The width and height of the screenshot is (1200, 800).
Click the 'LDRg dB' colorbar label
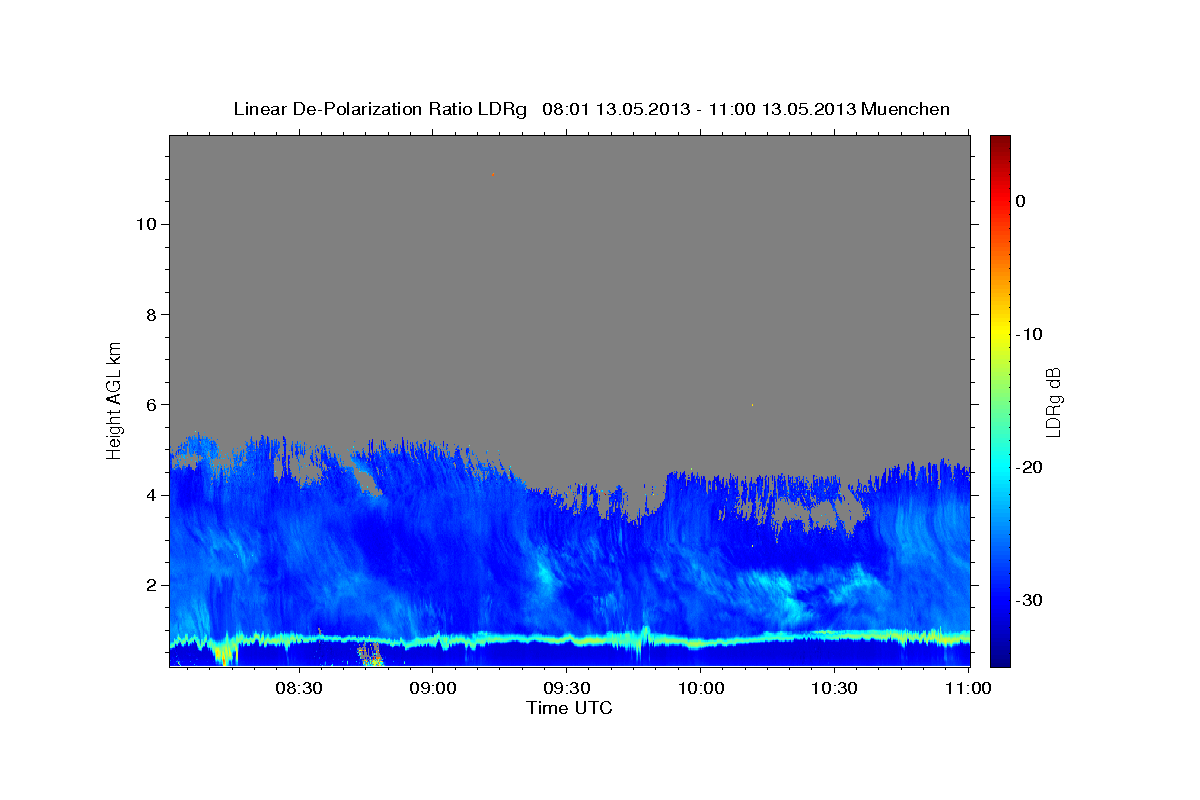(x=1053, y=402)
